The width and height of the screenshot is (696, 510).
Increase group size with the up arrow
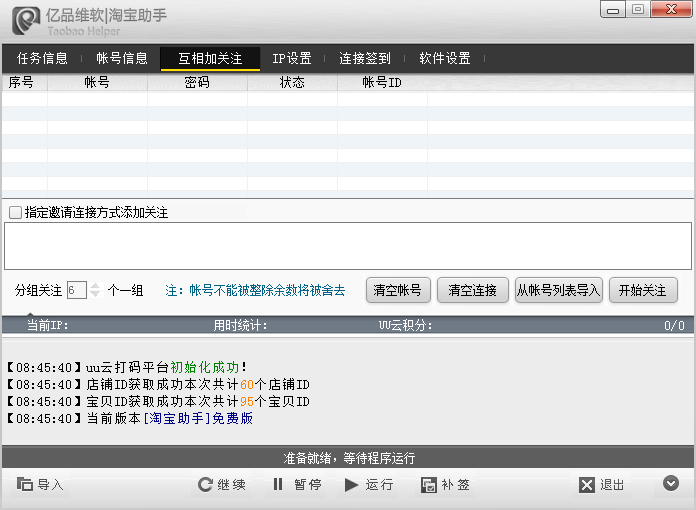95,286
